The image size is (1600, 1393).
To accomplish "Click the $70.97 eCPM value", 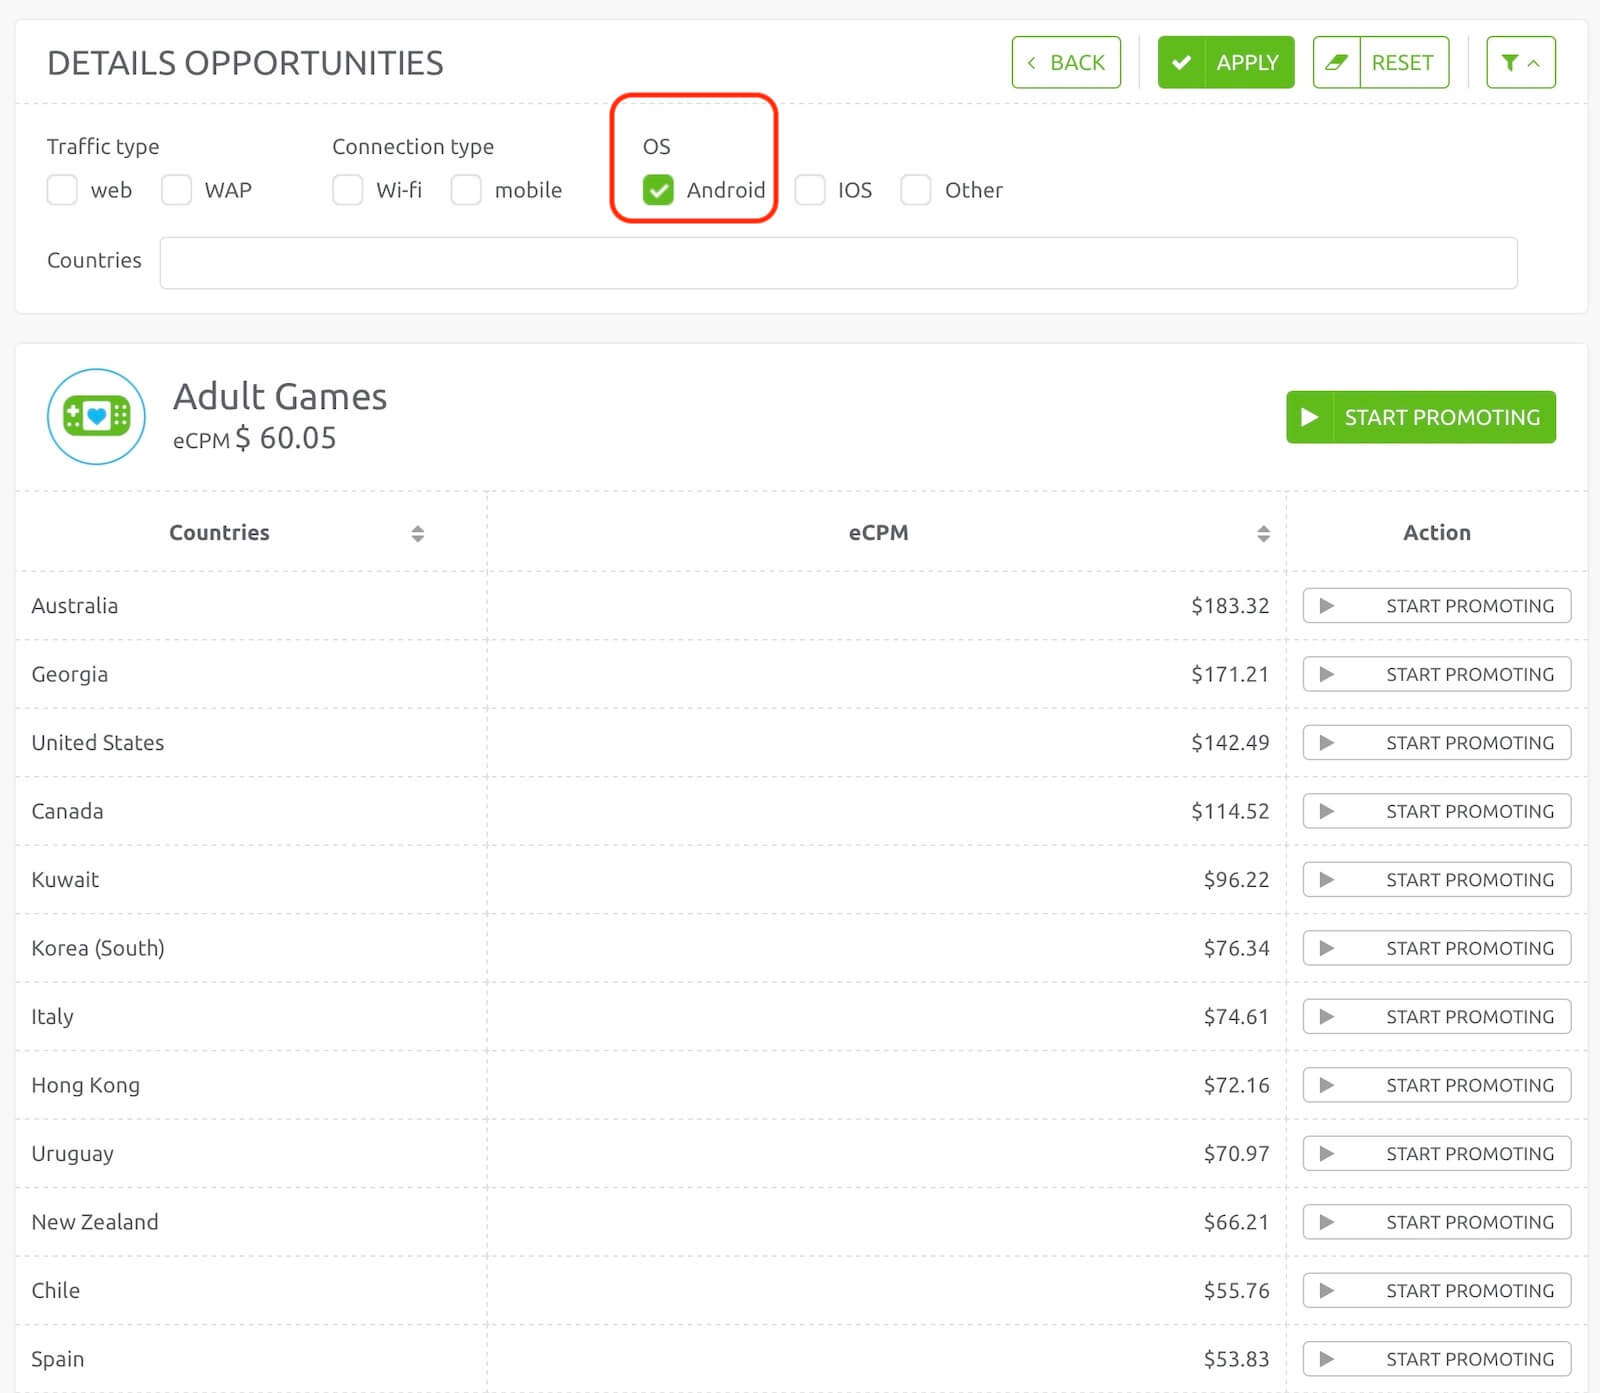I will 1236,1154.
